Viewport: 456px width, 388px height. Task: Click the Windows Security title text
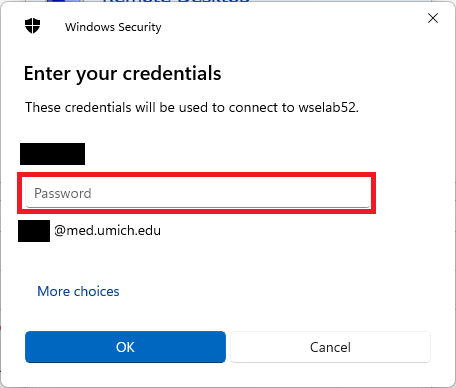tap(113, 27)
